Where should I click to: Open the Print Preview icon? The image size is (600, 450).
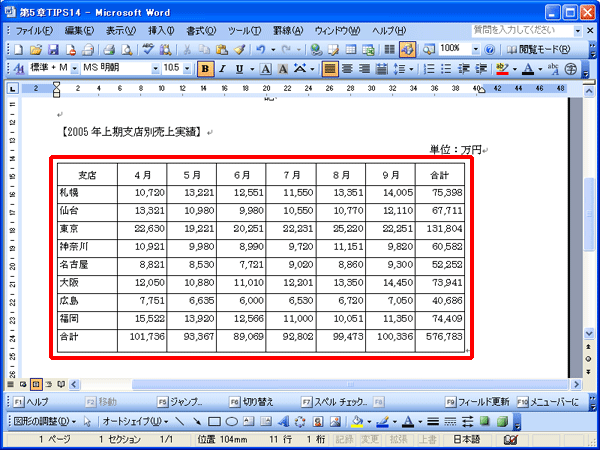(126, 50)
